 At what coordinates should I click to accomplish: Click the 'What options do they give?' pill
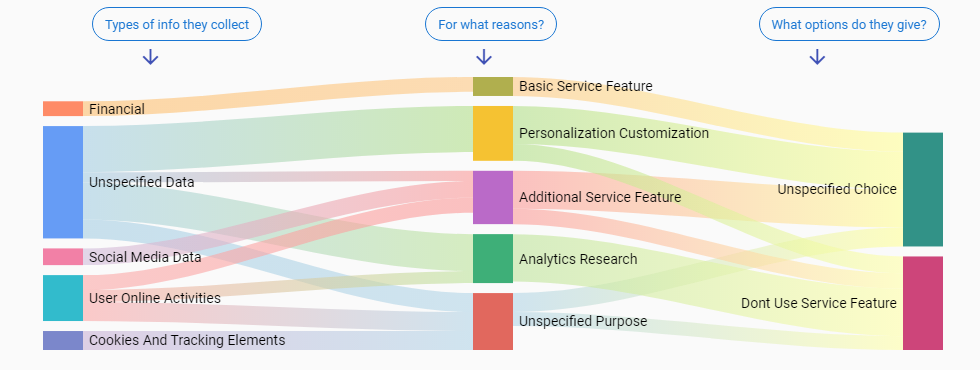pyautogui.click(x=849, y=24)
